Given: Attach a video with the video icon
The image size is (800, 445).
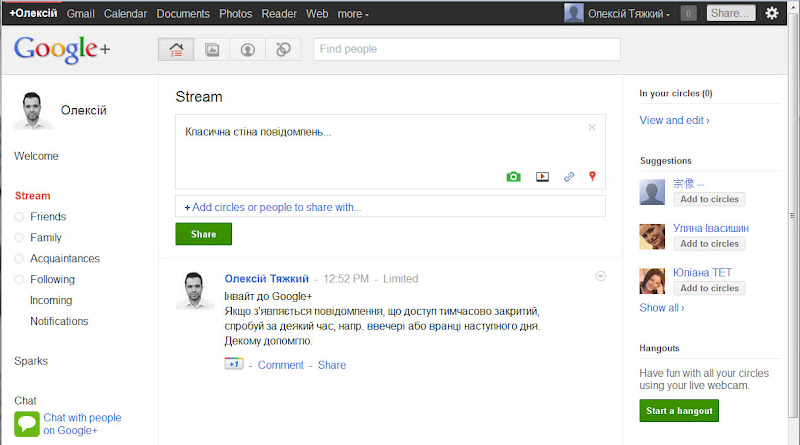Looking at the screenshot, I should (x=542, y=177).
